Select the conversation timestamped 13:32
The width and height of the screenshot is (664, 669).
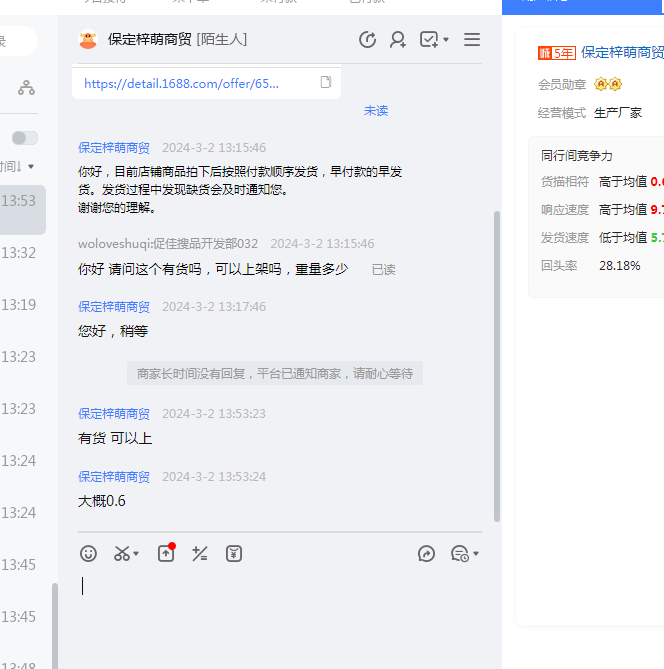pos(20,253)
